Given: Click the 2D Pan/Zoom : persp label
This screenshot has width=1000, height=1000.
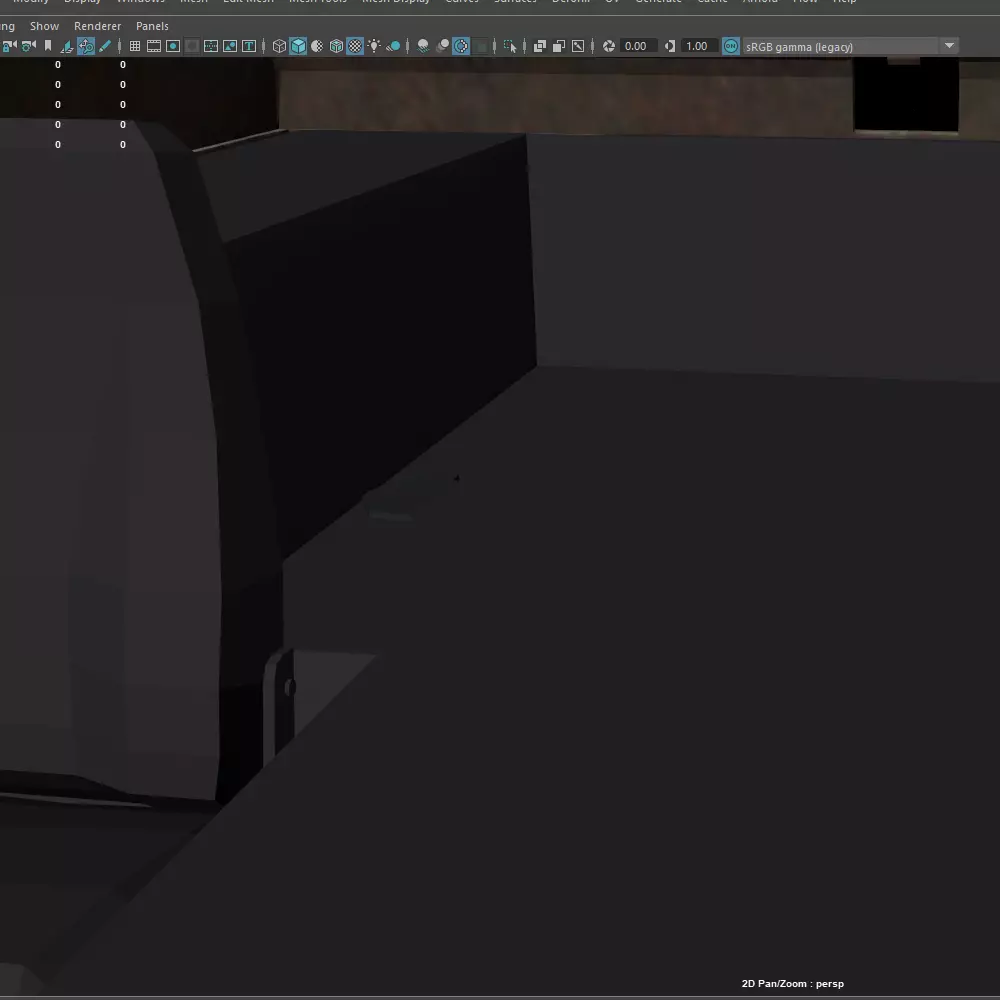Looking at the screenshot, I should [x=793, y=983].
